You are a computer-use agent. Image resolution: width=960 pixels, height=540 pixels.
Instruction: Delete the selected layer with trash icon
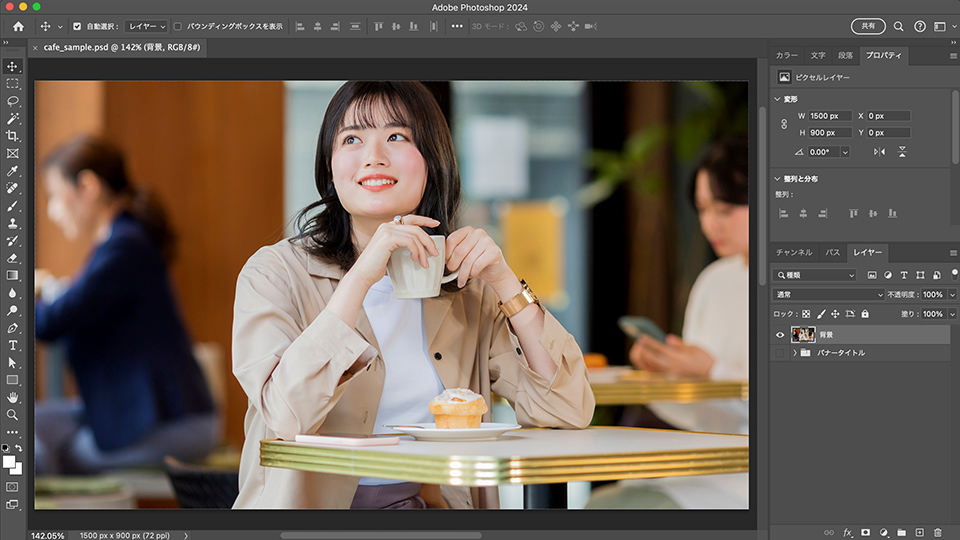click(x=937, y=533)
